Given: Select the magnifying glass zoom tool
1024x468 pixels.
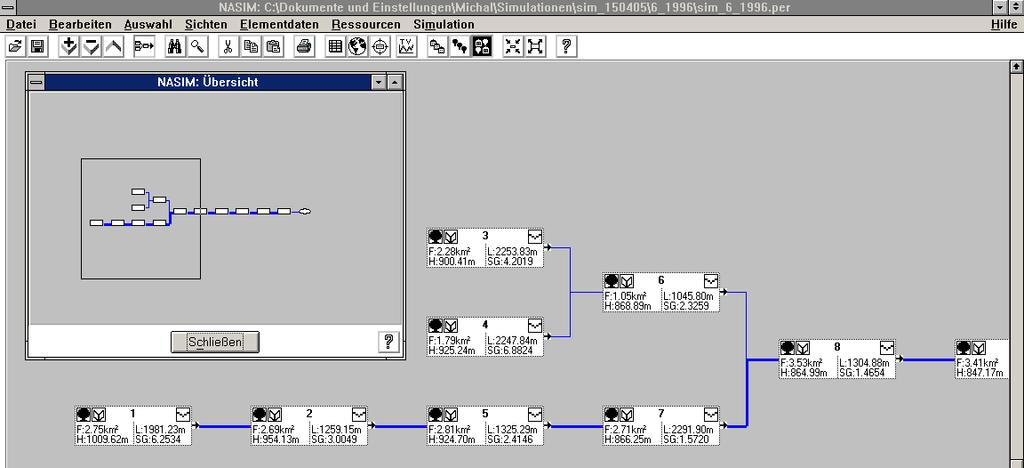Looking at the screenshot, I should (x=198, y=46).
